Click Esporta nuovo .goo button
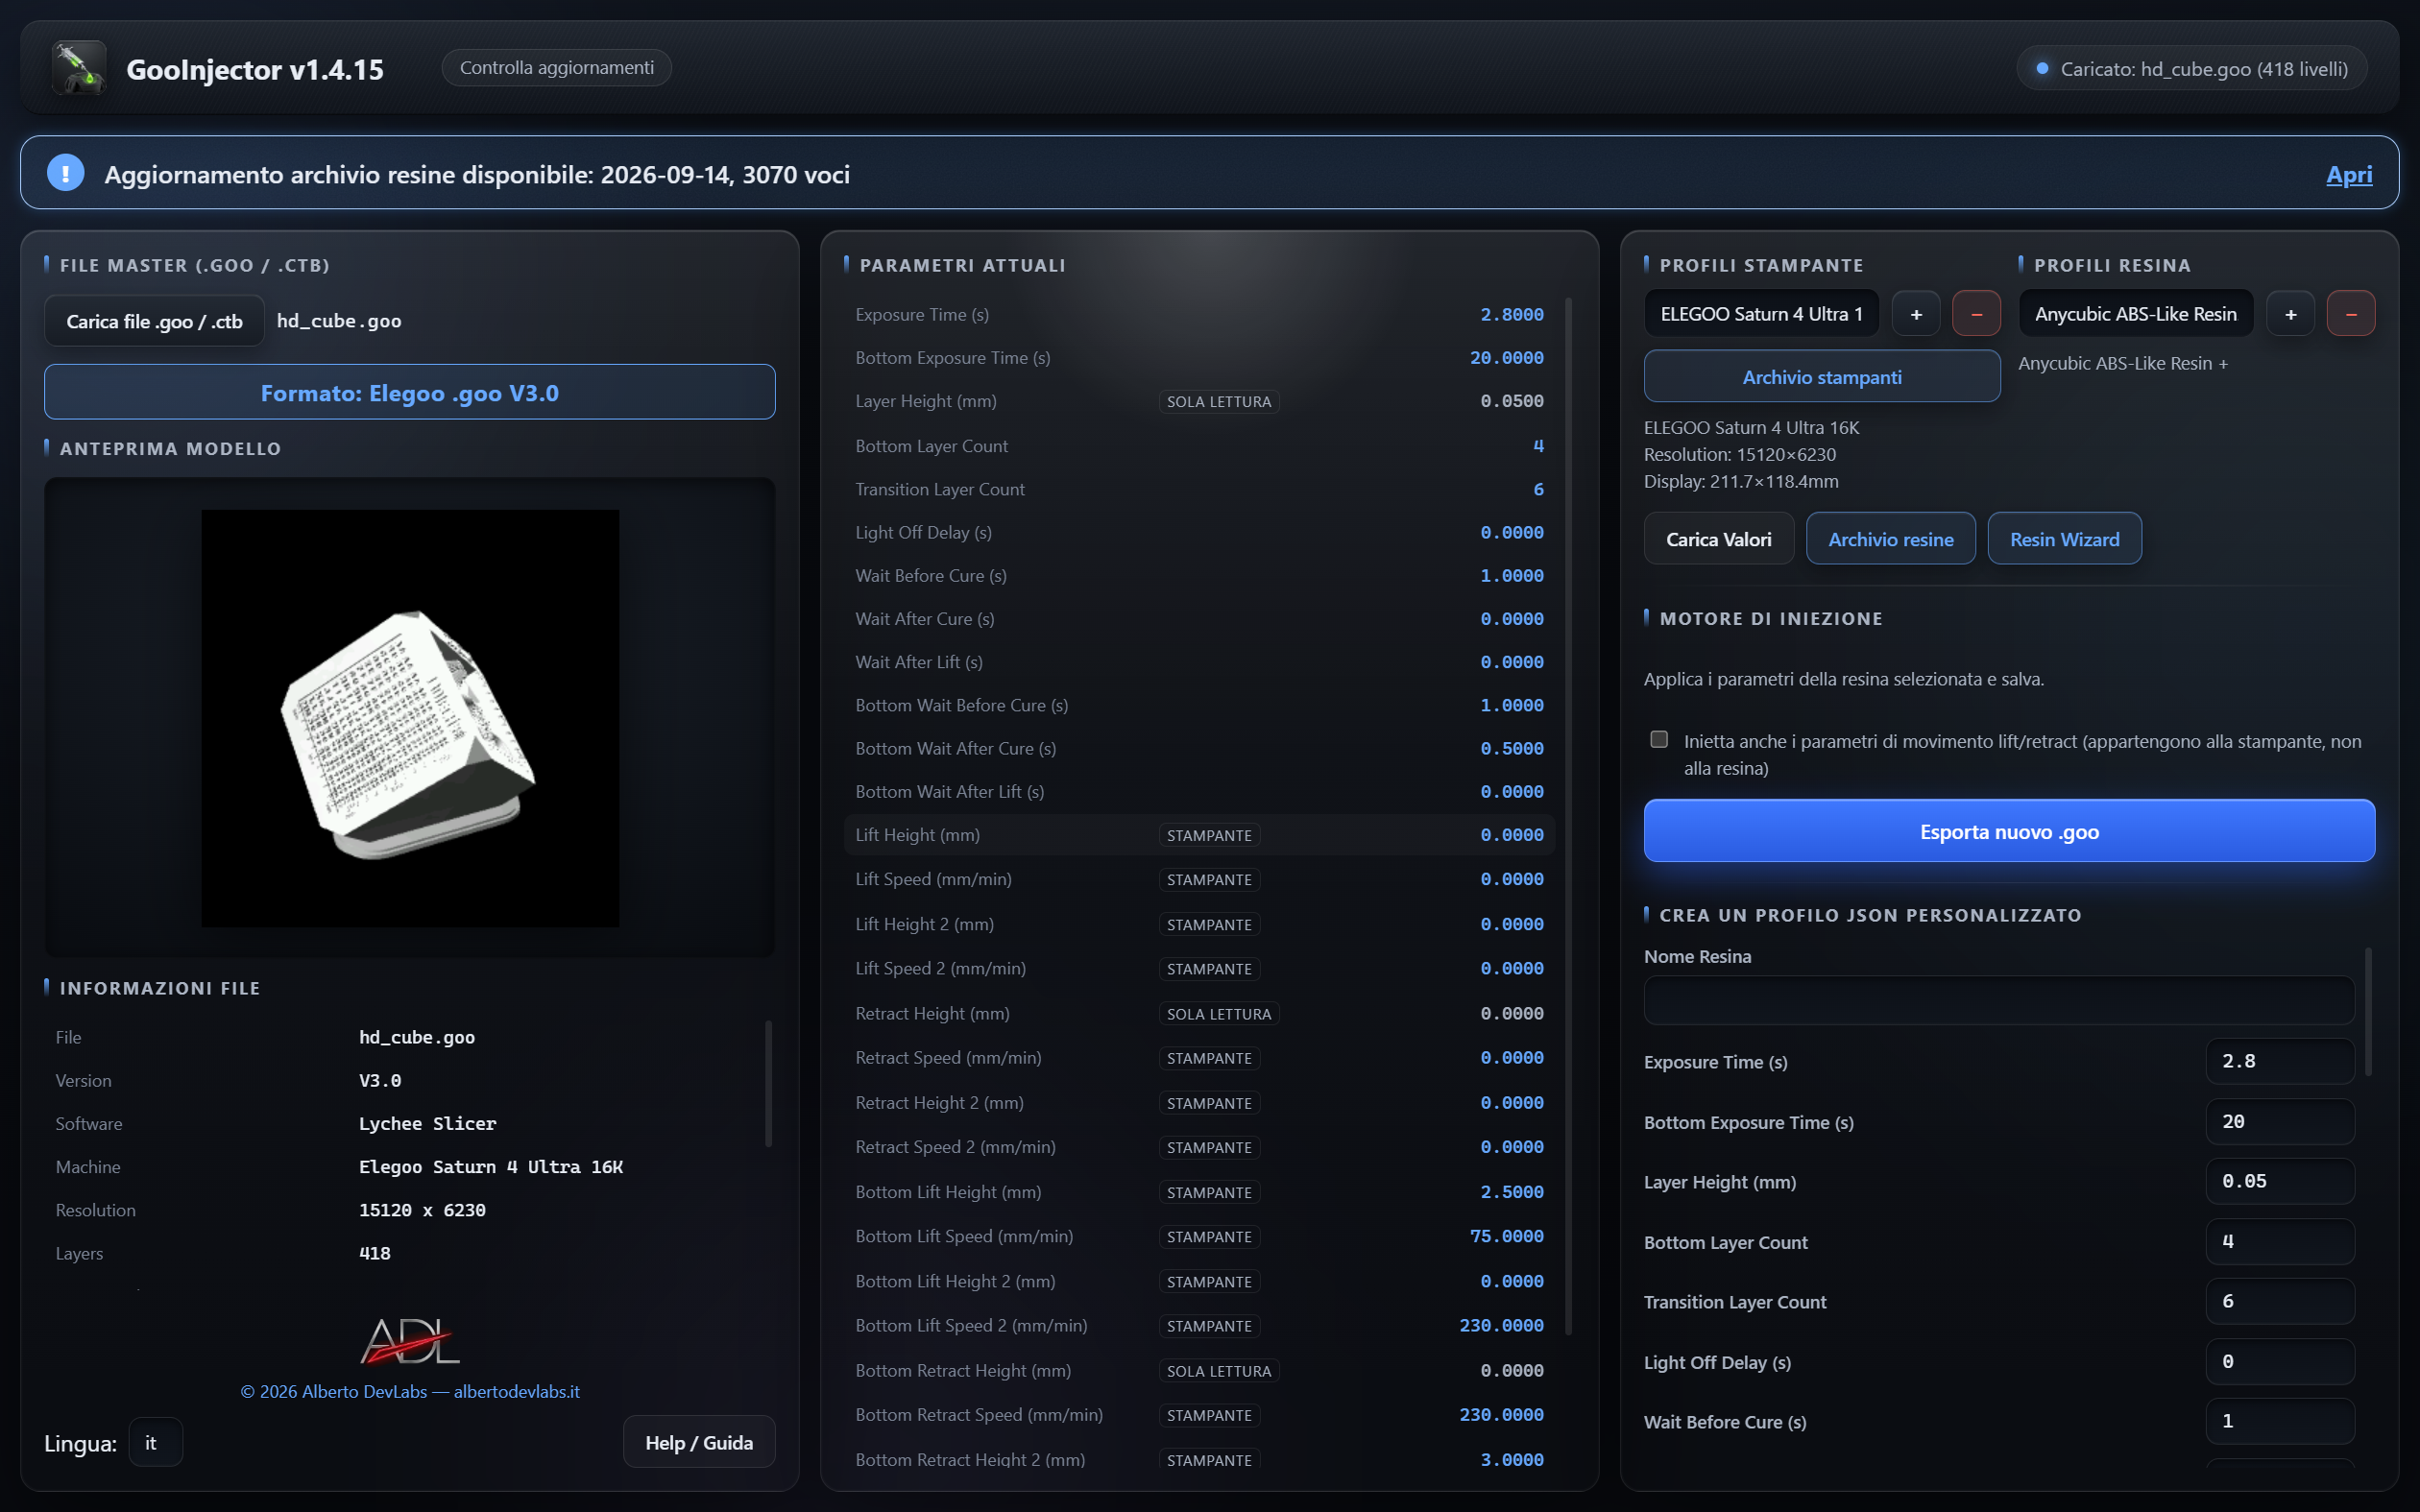2420x1512 pixels. click(x=2009, y=831)
